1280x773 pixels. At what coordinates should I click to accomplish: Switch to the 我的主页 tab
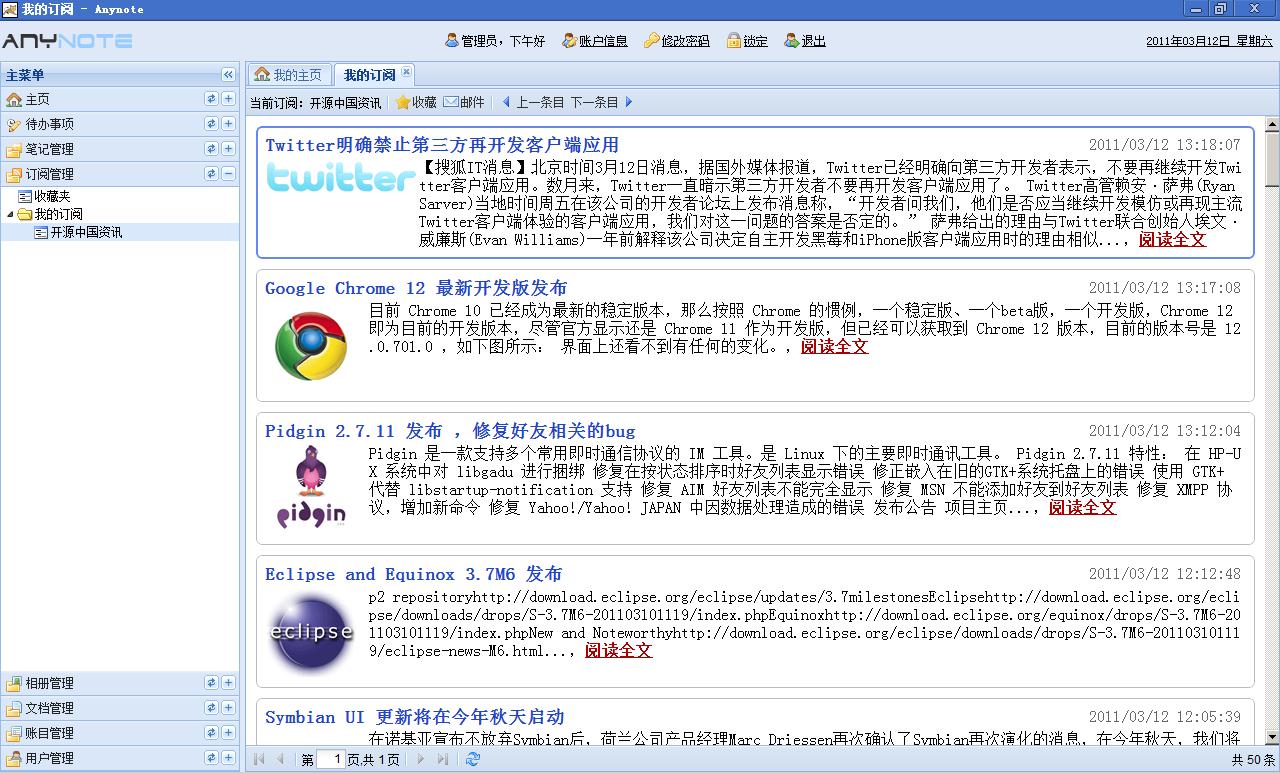pos(289,75)
